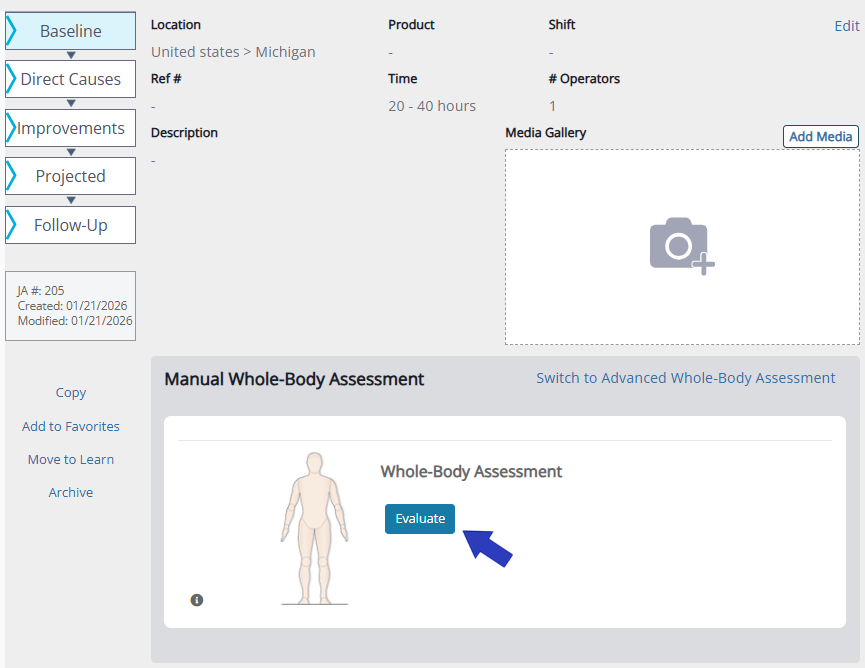865x668 pixels.
Task: Archive this job assessment
Action: 71,492
